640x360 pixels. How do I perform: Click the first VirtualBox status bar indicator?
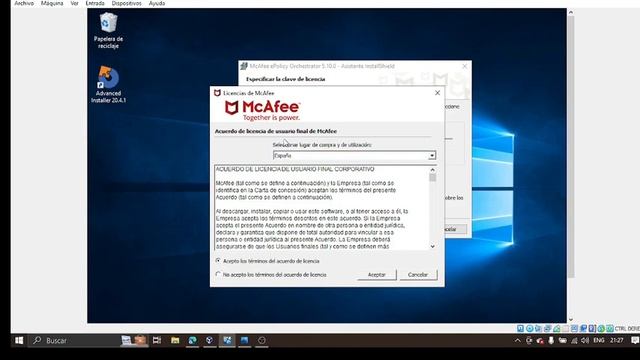(520, 329)
